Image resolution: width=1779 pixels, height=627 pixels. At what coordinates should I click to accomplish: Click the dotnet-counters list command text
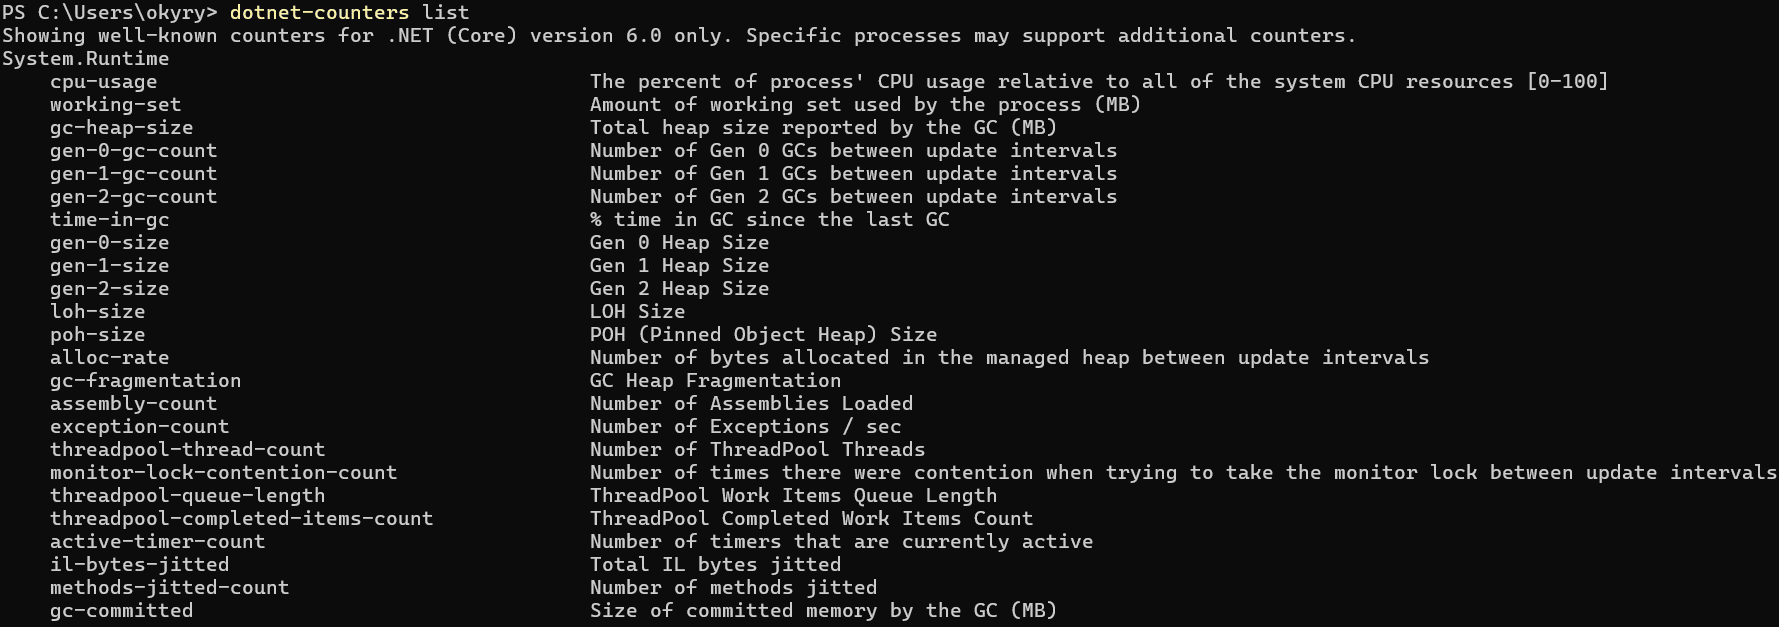coord(350,13)
